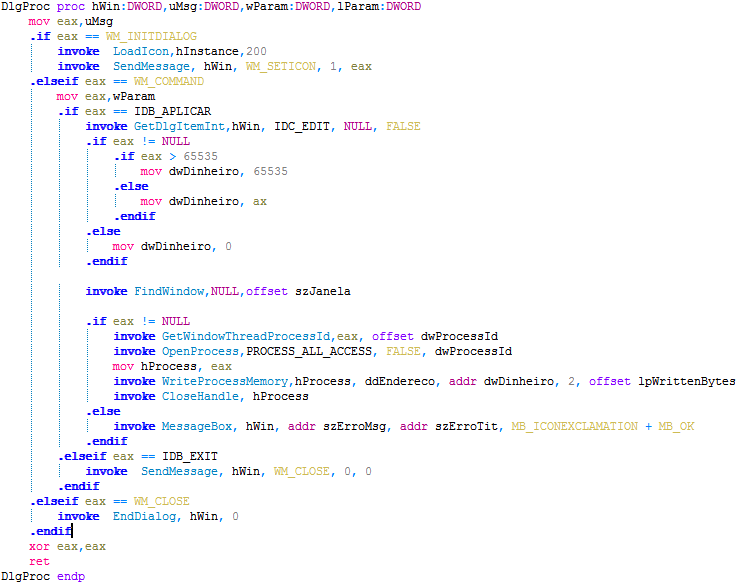This screenshot has width=751, height=583.
Task: Click the IDB_APLICAR identifier
Action: tap(172, 111)
